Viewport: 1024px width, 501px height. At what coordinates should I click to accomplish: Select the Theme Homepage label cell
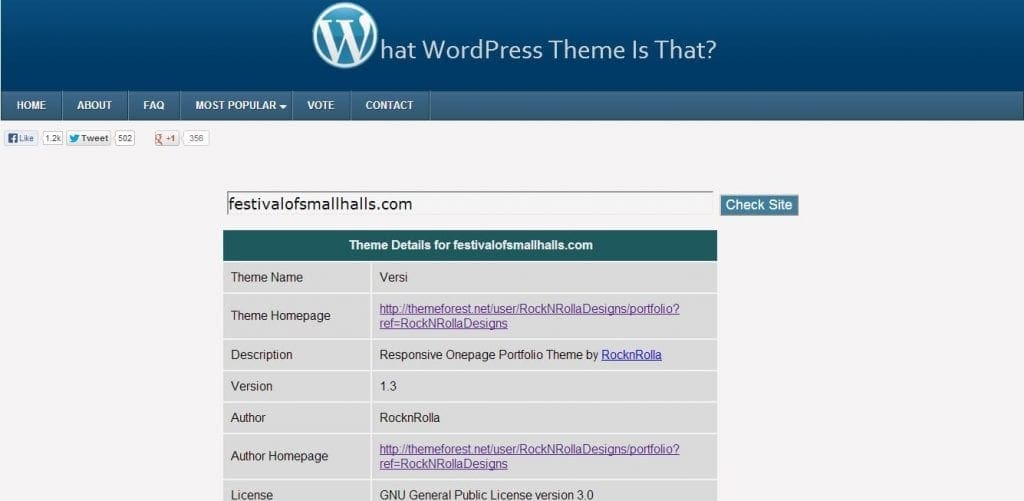tap(297, 316)
